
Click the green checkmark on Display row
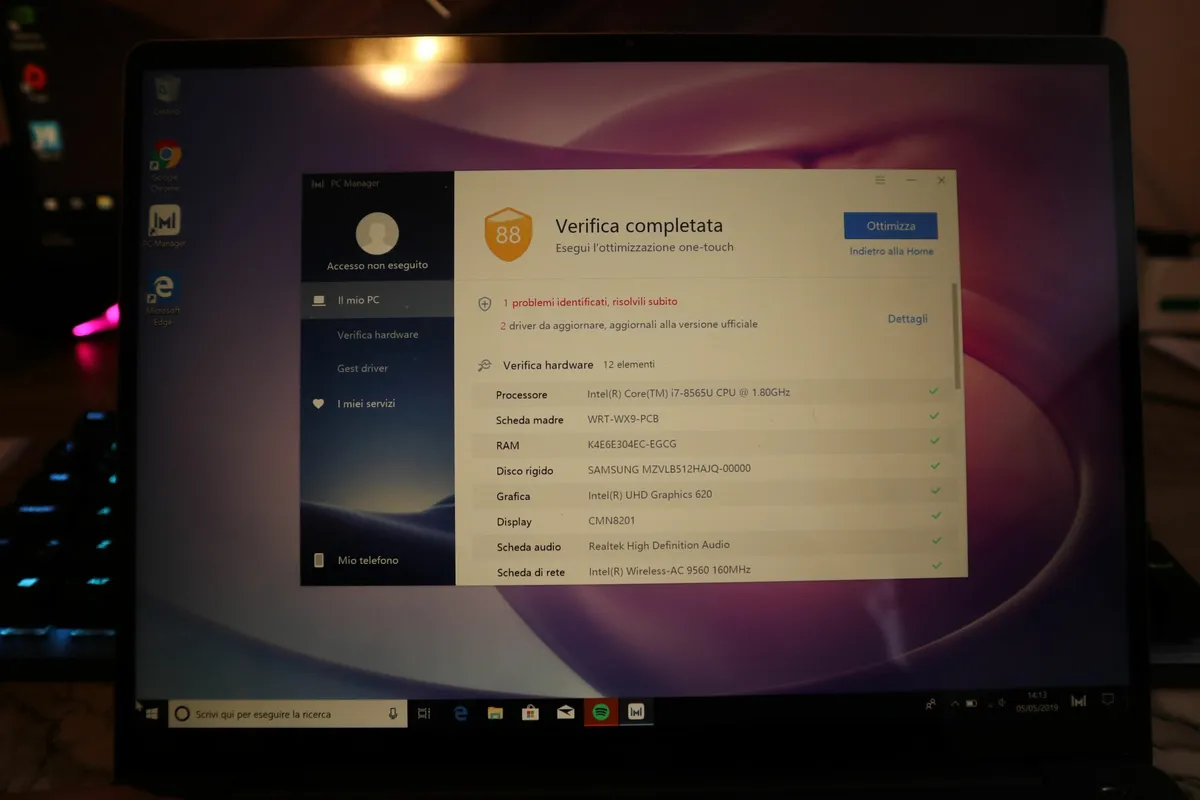pyautogui.click(x=937, y=516)
